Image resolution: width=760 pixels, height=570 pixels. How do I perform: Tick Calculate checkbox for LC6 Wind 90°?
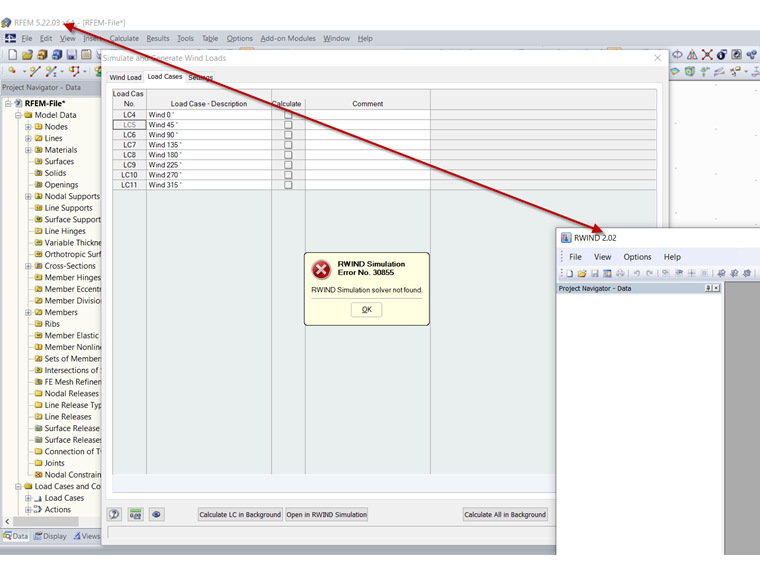(288, 135)
